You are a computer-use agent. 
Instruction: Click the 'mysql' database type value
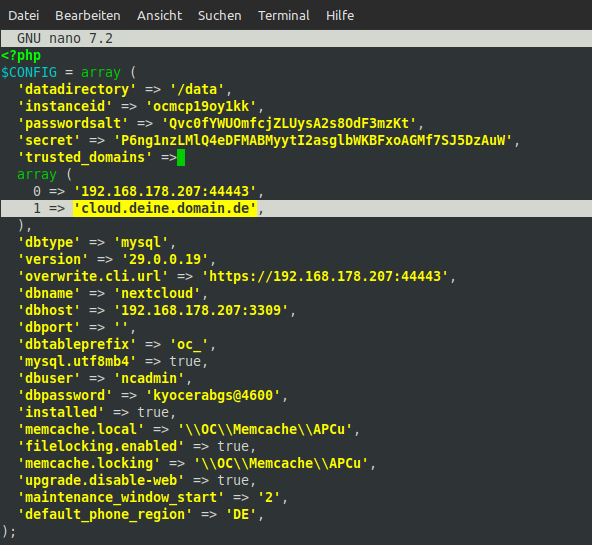click(141, 242)
